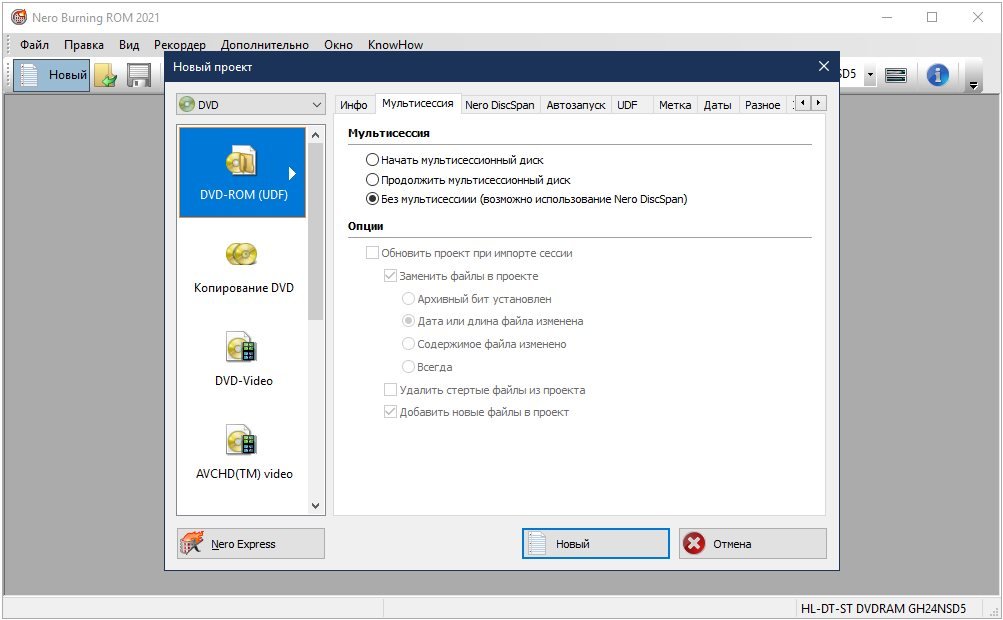Open the Рекордер menu
Screen dimensions: 1003x620
point(180,45)
